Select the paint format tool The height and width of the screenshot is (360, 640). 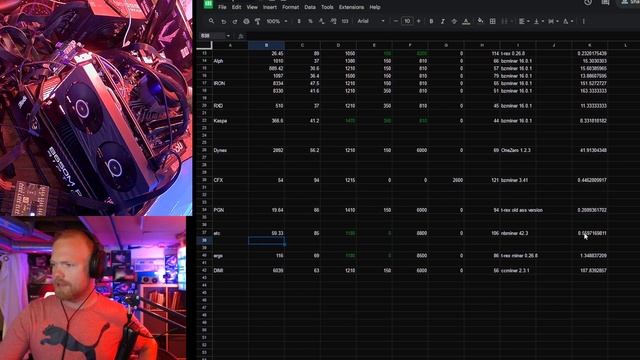(258, 21)
